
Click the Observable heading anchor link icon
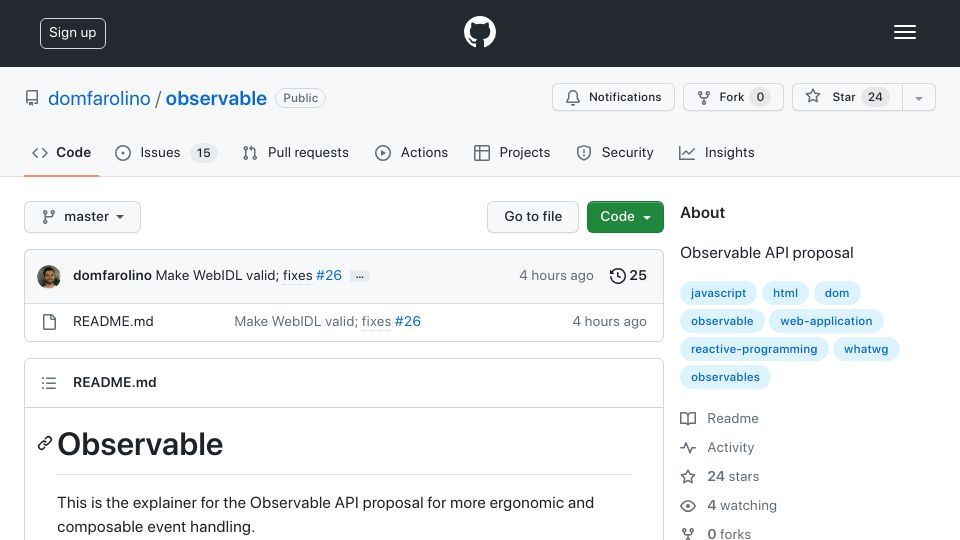click(x=45, y=443)
